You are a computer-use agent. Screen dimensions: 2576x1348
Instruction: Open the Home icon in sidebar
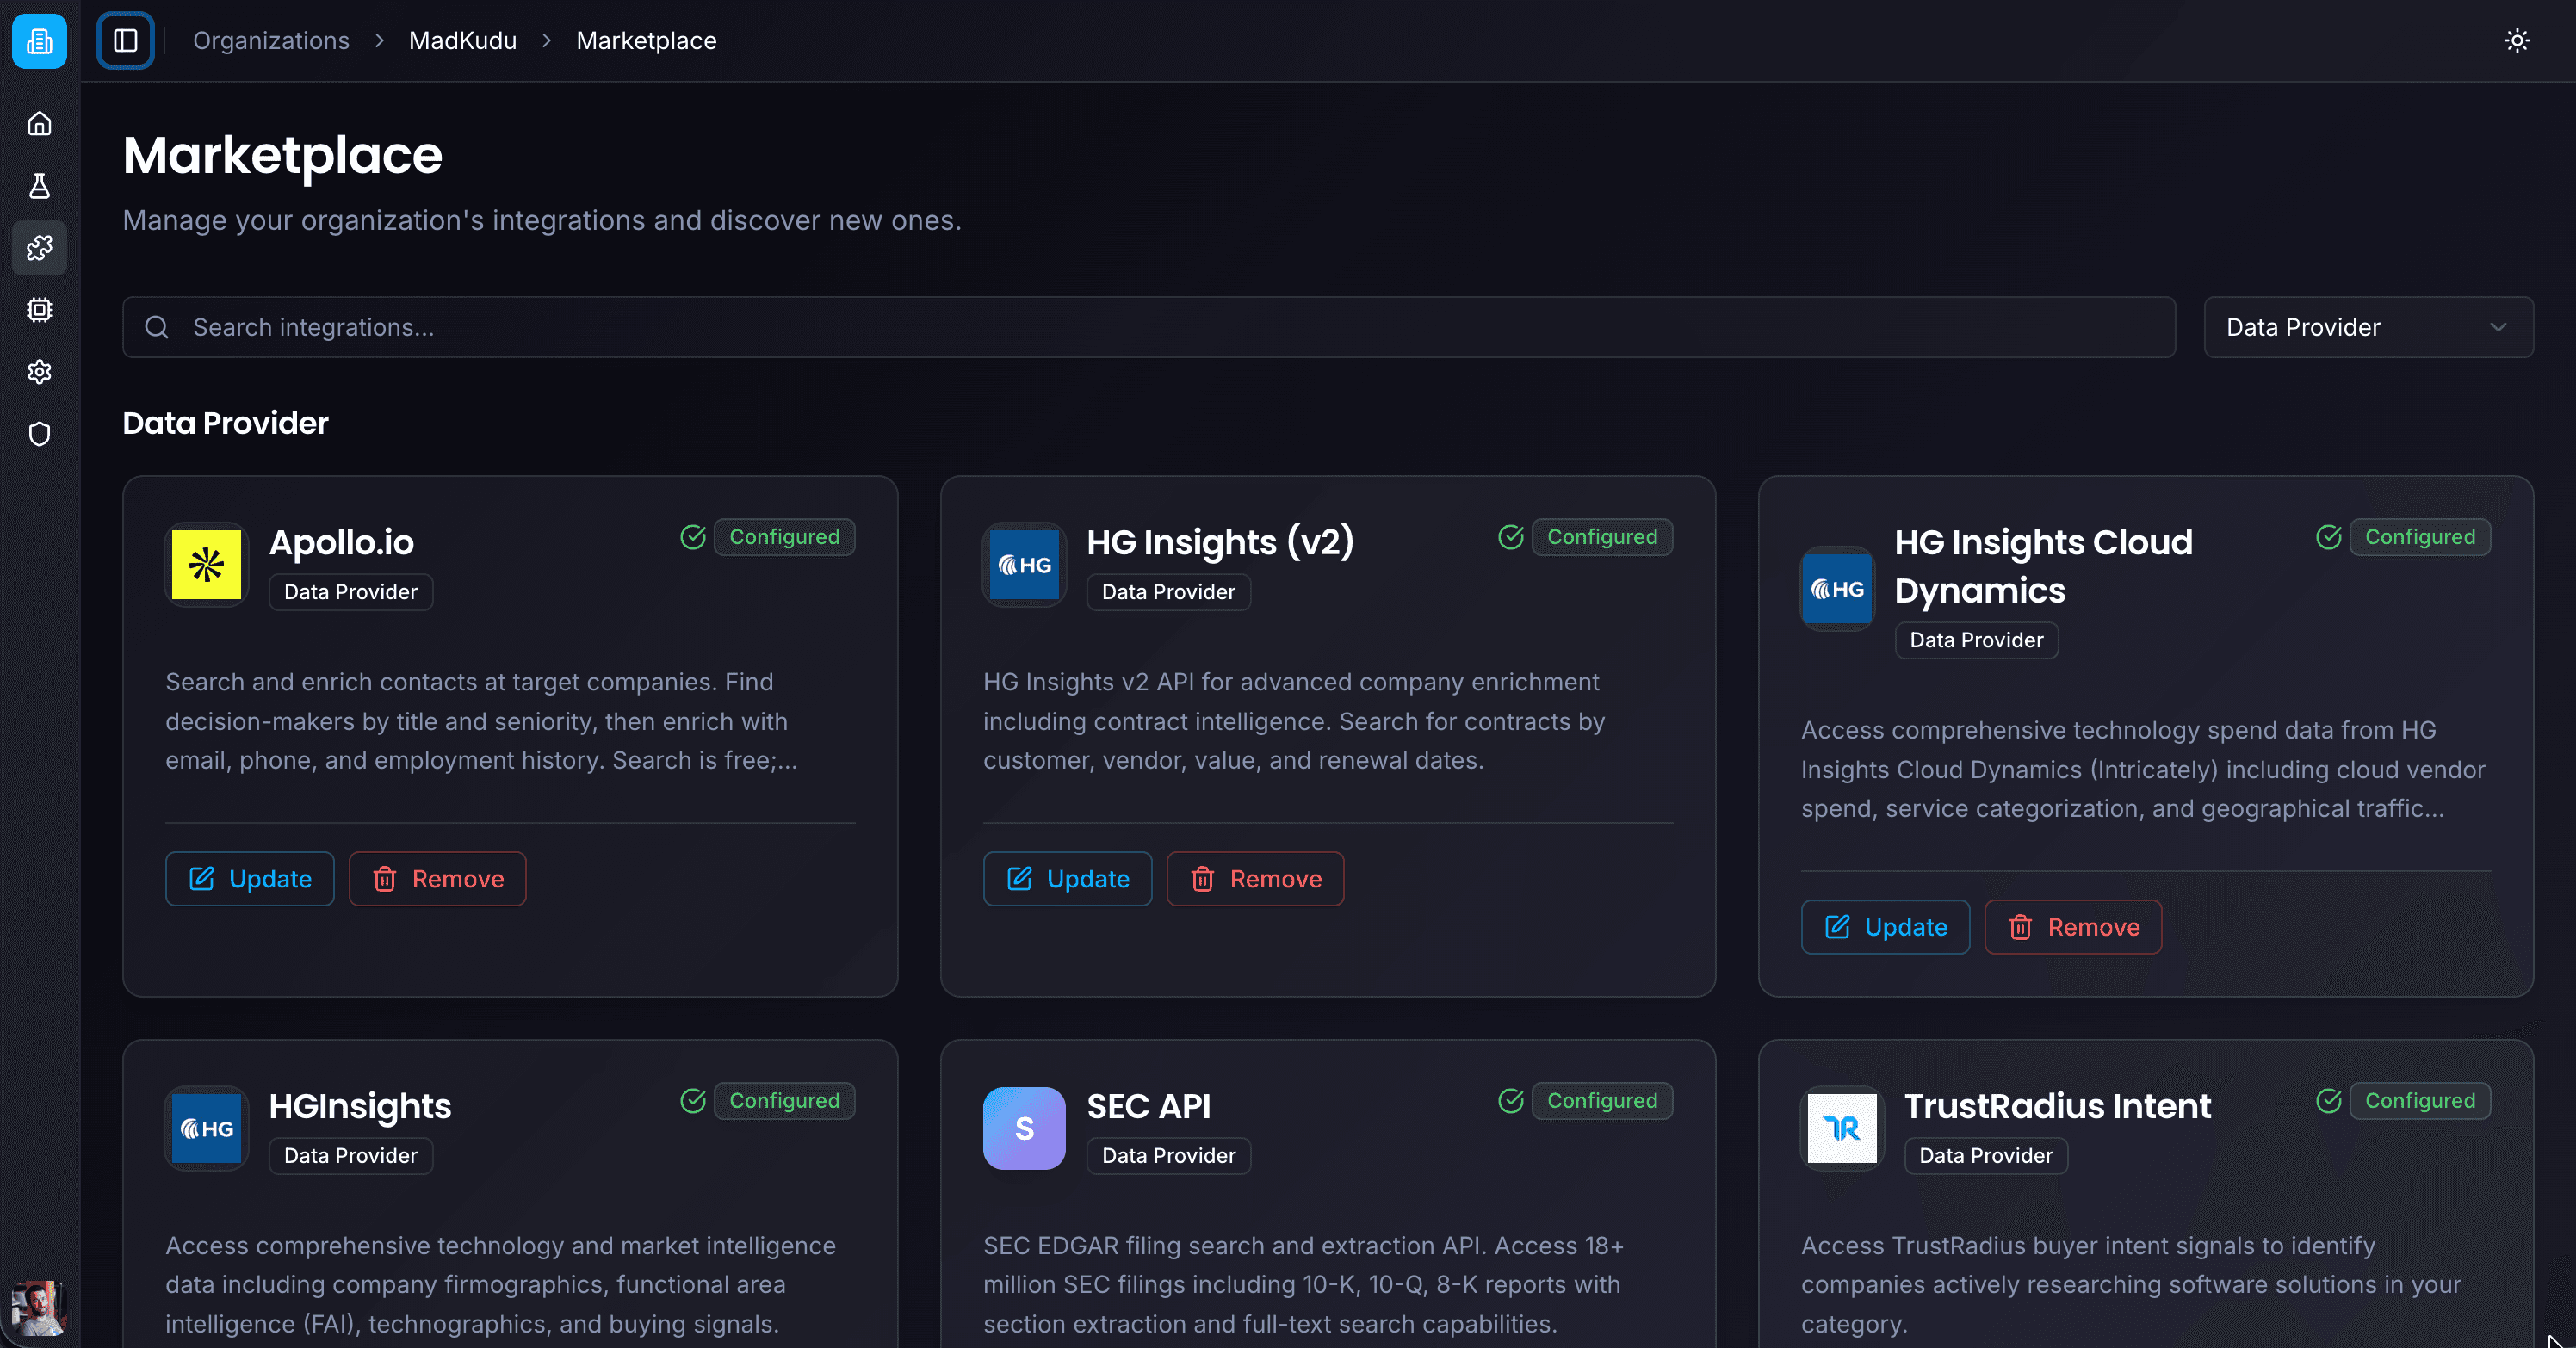point(39,123)
